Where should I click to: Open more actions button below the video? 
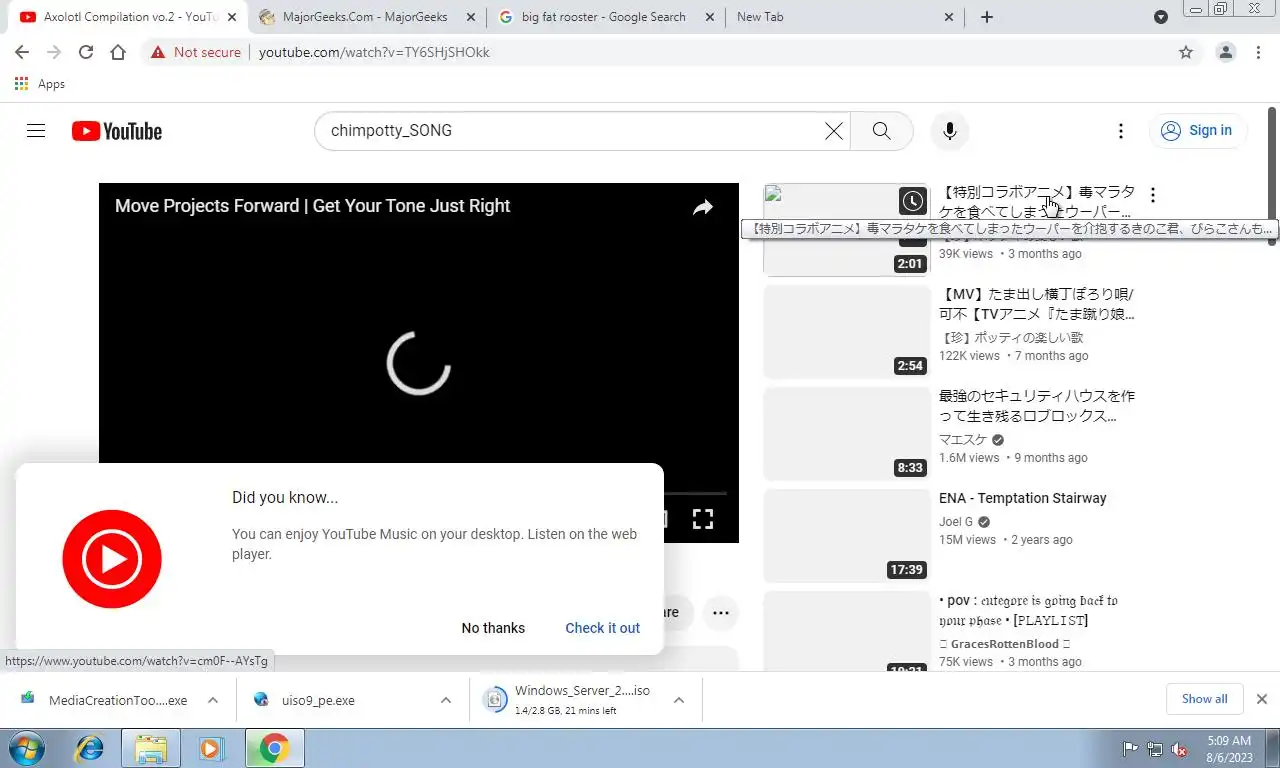coord(720,613)
